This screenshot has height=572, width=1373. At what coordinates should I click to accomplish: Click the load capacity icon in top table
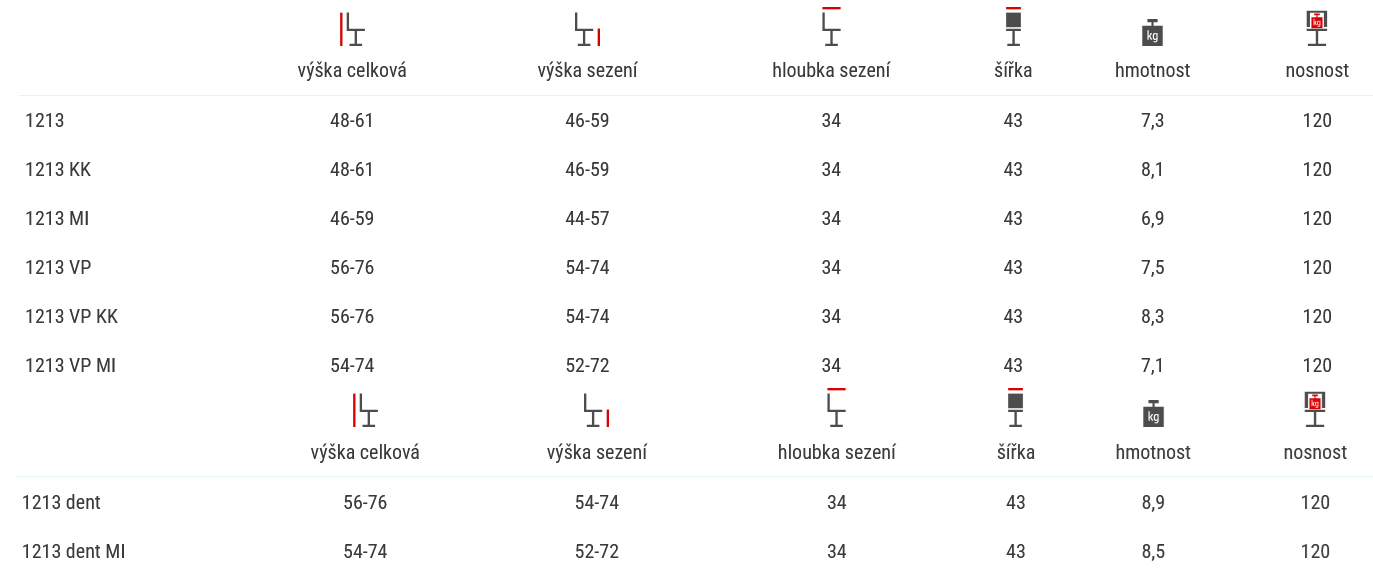tap(1317, 29)
